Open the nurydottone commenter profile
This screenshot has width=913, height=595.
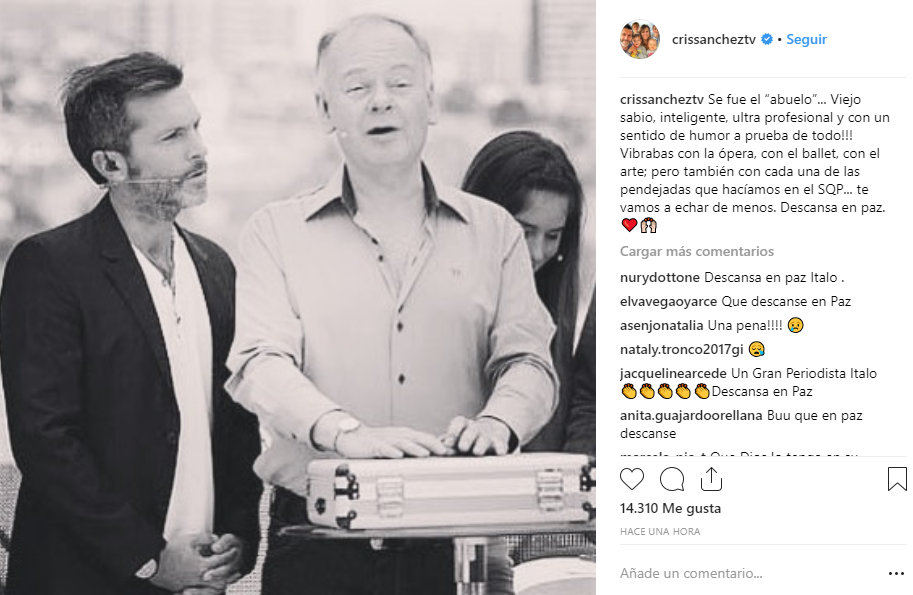(660, 277)
